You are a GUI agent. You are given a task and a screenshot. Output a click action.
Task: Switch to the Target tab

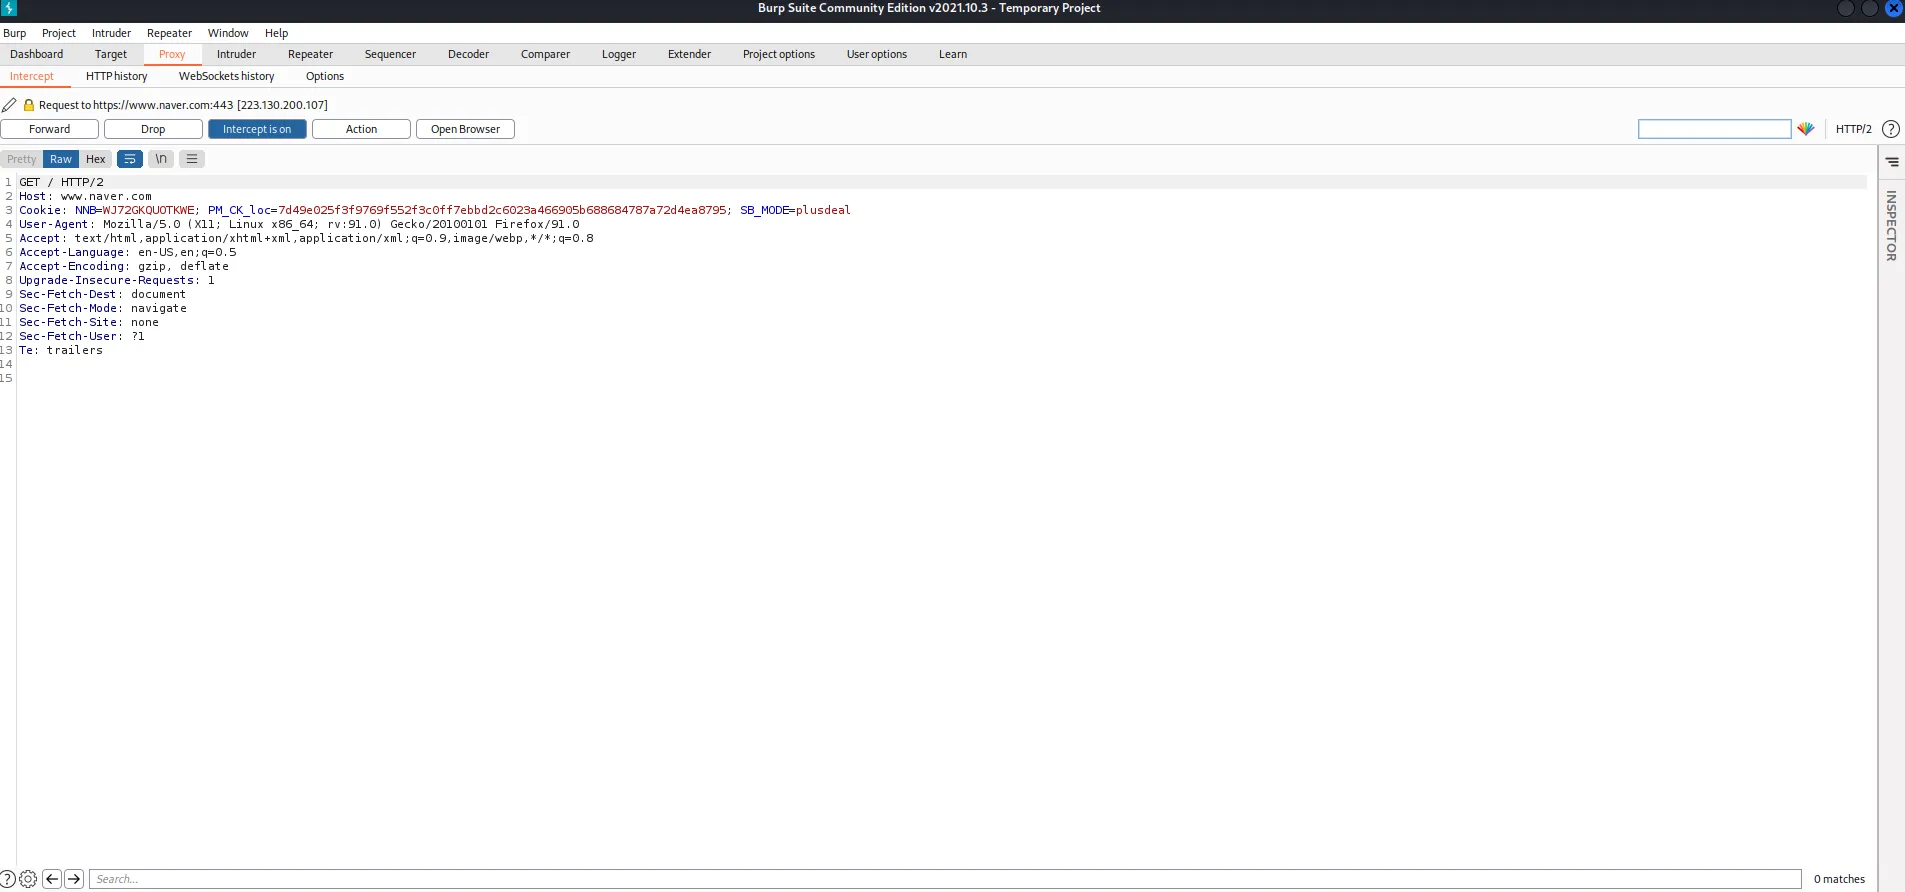[x=111, y=54]
